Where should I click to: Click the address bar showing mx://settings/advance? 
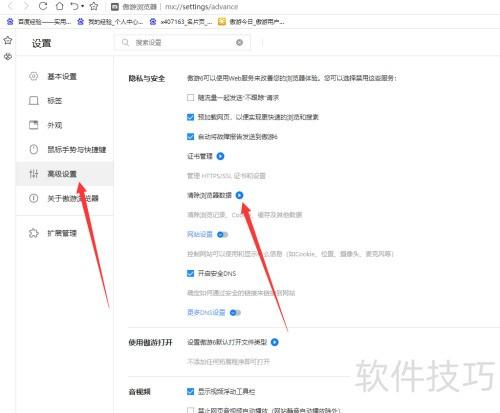pos(201,7)
